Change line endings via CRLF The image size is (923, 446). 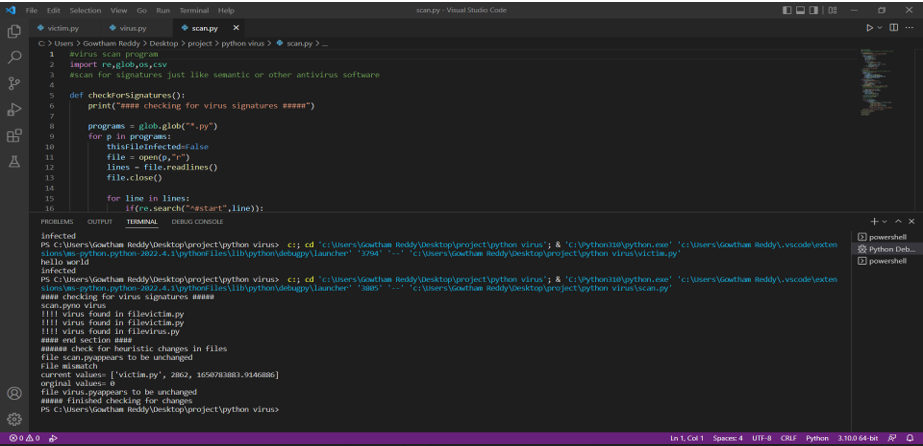pyautogui.click(x=788, y=438)
